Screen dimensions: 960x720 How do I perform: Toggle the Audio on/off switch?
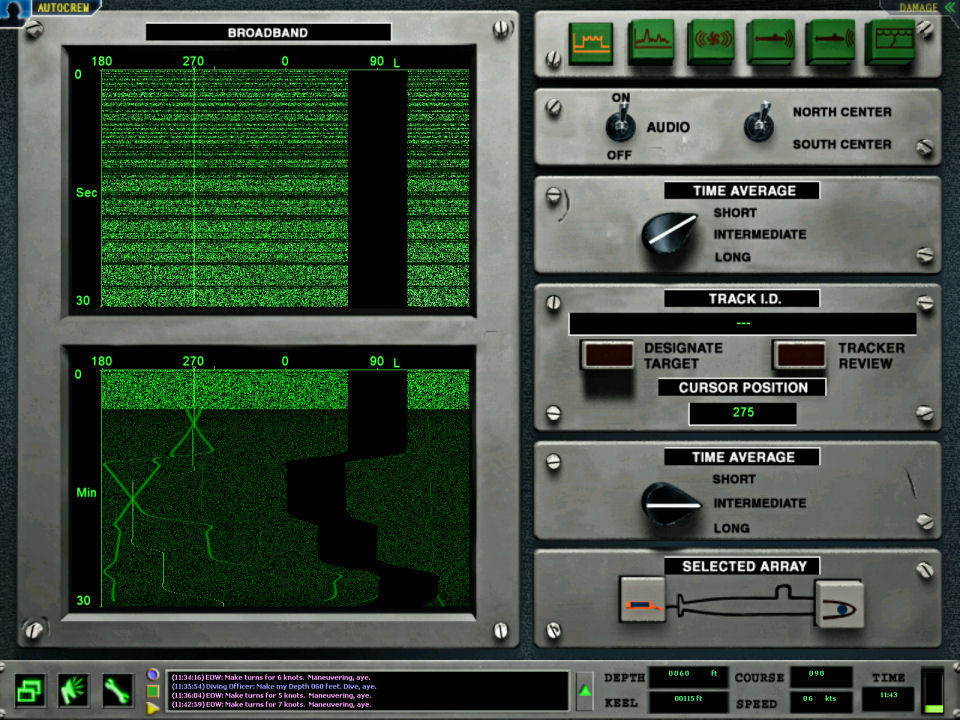click(617, 126)
